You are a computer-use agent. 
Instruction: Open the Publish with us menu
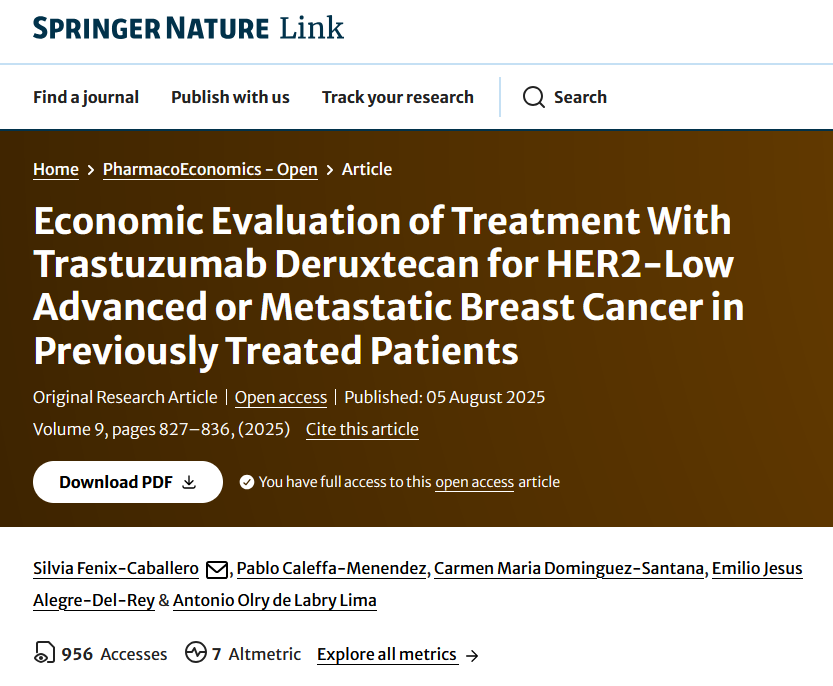click(x=230, y=97)
